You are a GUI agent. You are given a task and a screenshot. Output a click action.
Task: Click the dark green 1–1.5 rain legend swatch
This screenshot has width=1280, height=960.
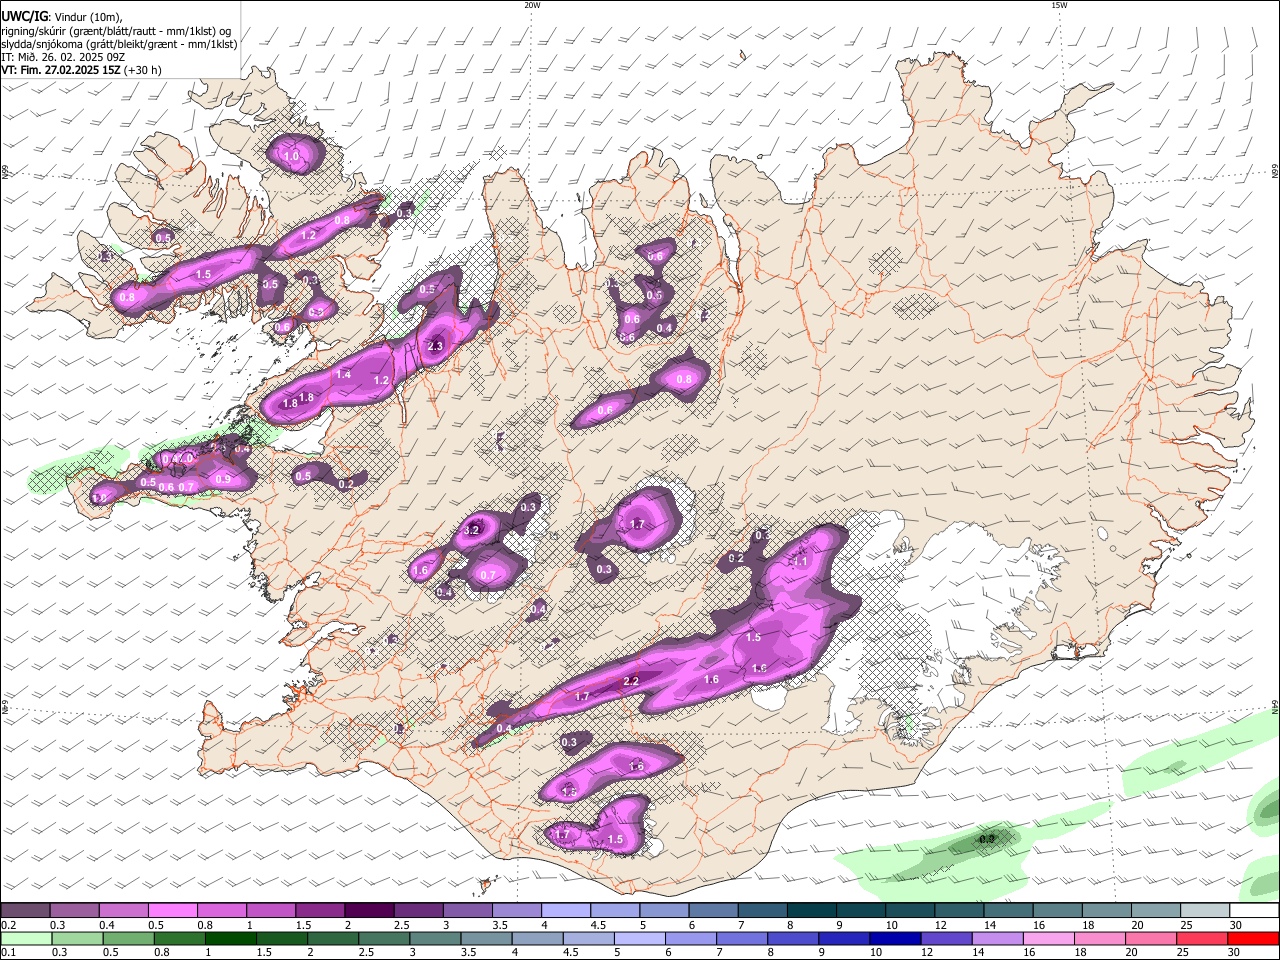231,938
